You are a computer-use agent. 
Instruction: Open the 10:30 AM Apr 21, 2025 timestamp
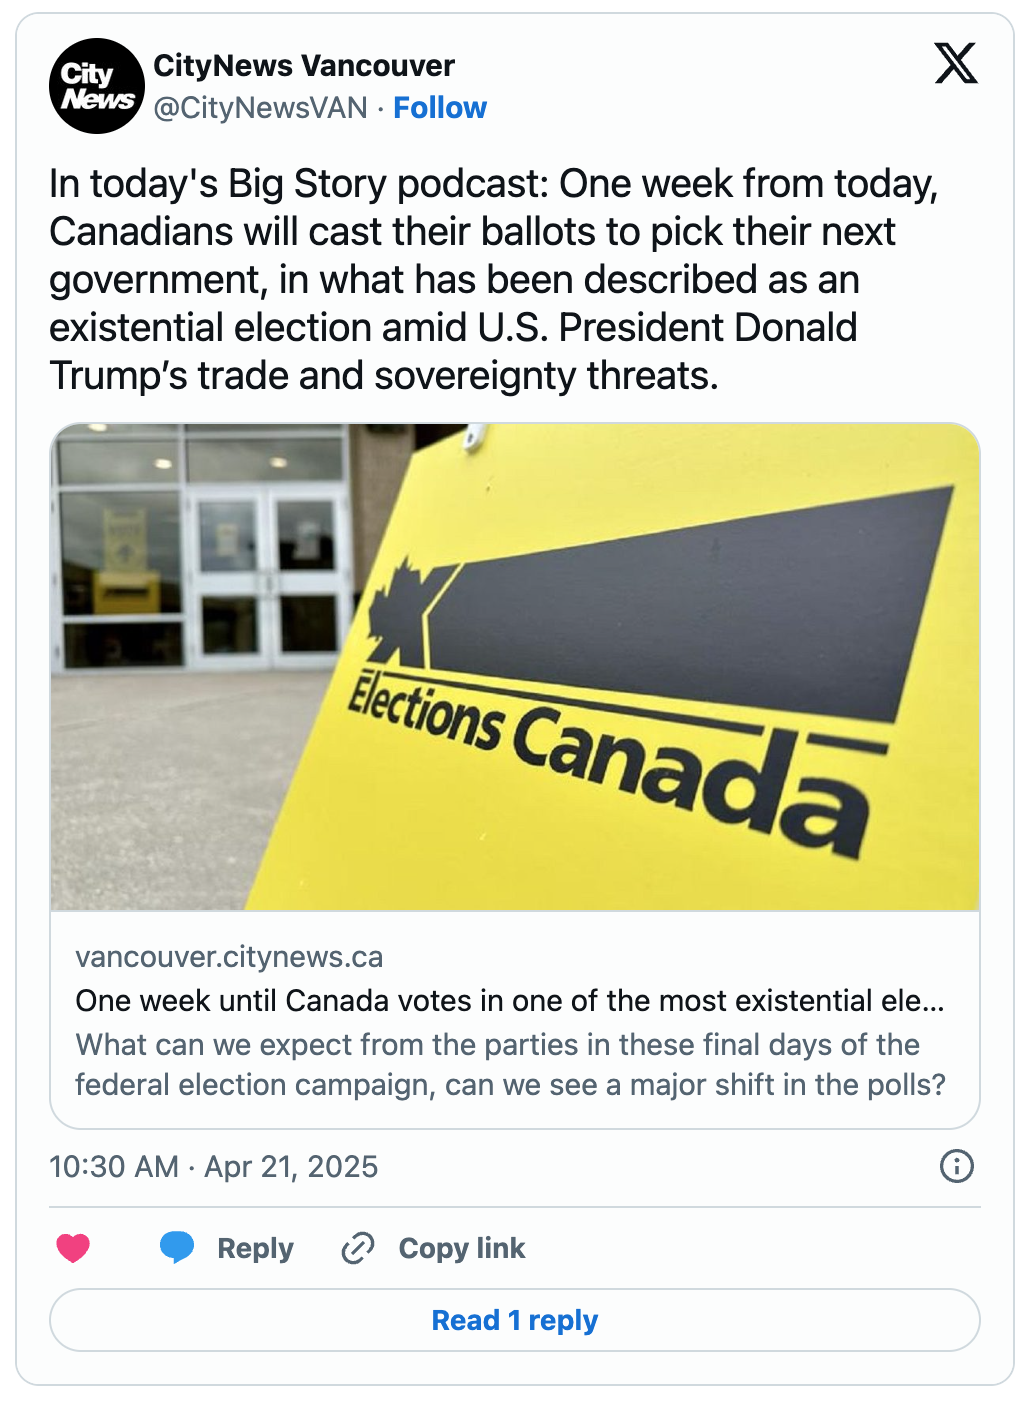coord(214,1167)
